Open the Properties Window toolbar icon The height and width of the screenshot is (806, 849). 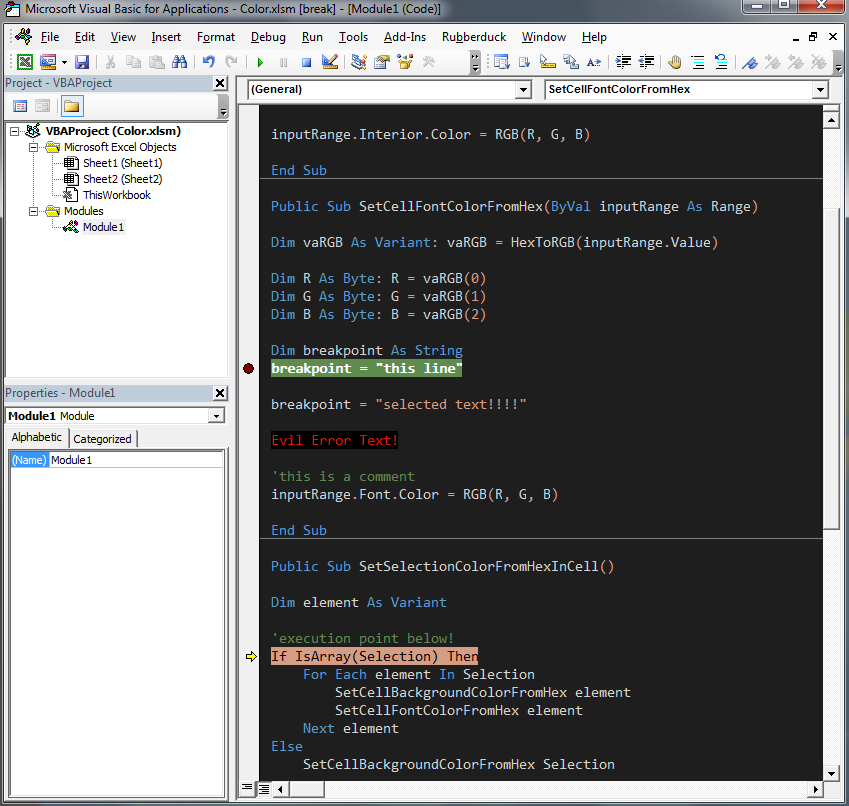coord(382,62)
